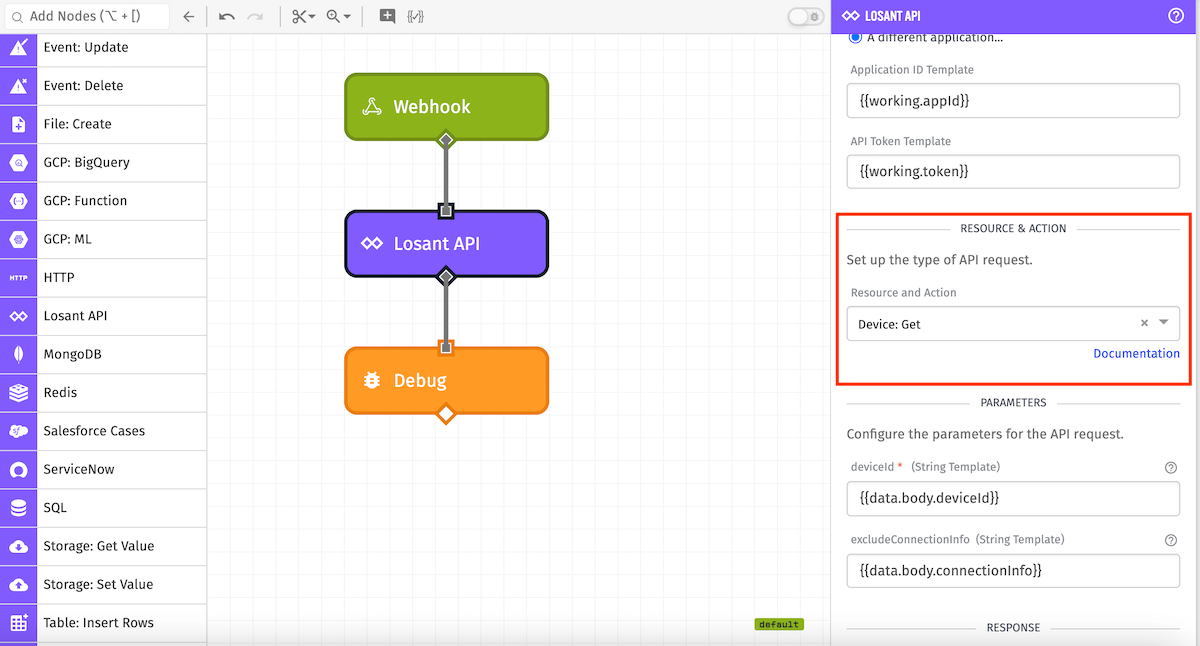Click the default version tag on canvas
This screenshot has height=646, width=1200.
pos(778,624)
